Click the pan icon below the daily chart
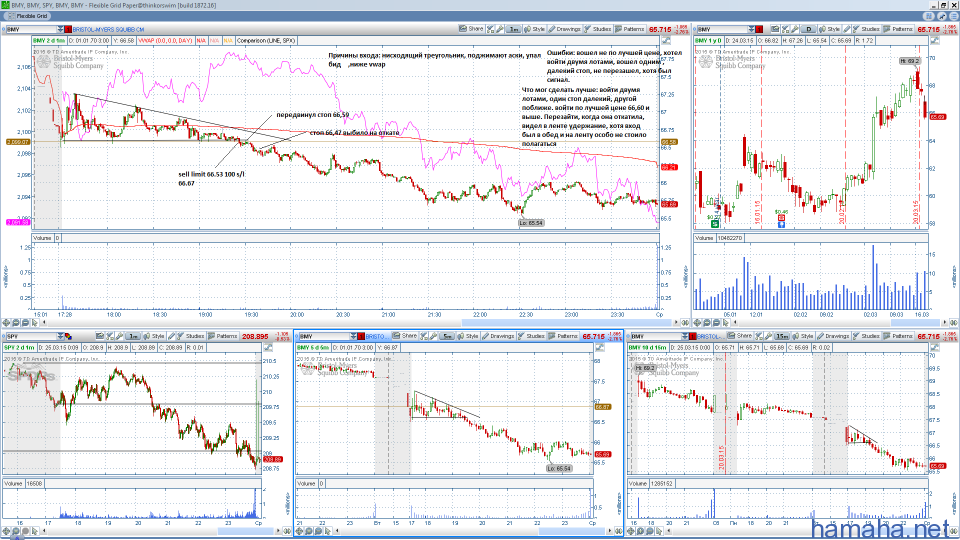Image resolution: width=960 pixels, height=540 pixels. [x=697, y=323]
